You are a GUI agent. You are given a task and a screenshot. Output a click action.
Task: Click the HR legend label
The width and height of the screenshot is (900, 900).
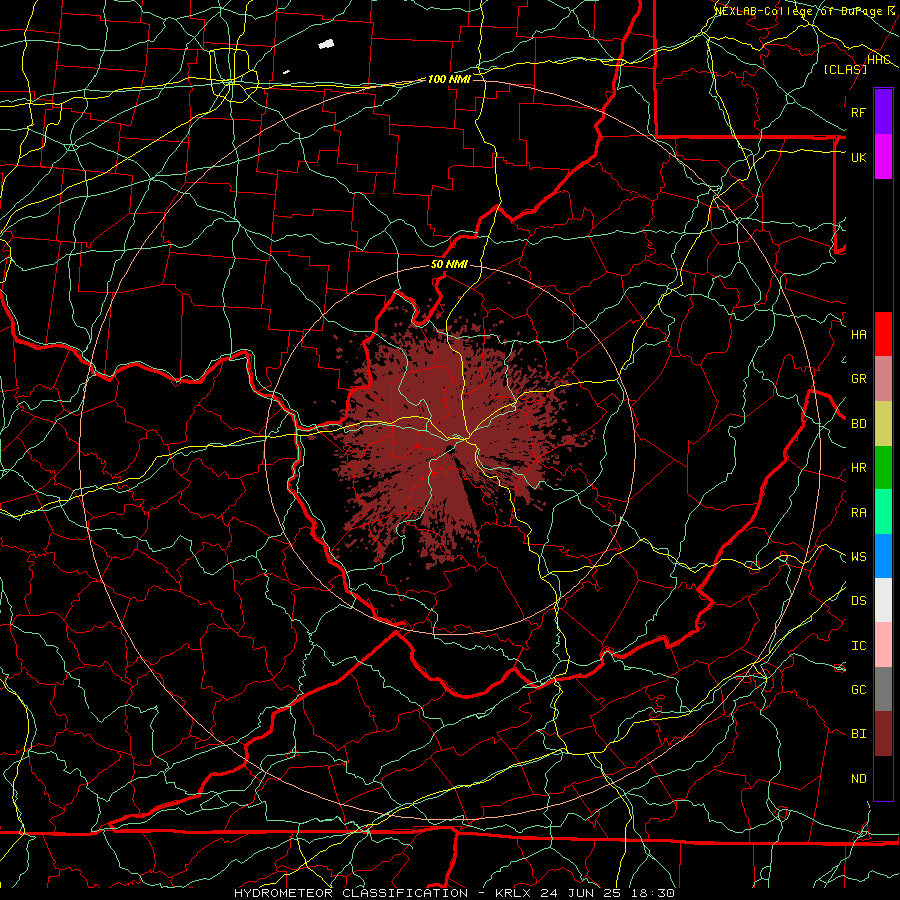858,468
